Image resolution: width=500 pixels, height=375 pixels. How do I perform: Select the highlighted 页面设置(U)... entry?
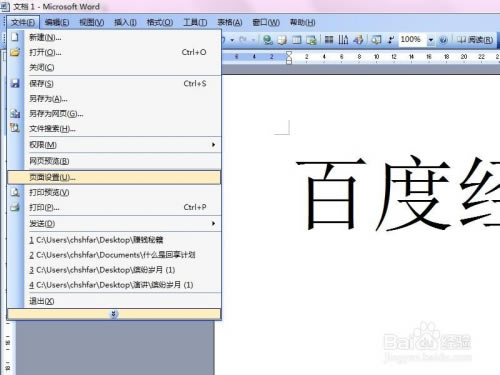pos(114,177)
